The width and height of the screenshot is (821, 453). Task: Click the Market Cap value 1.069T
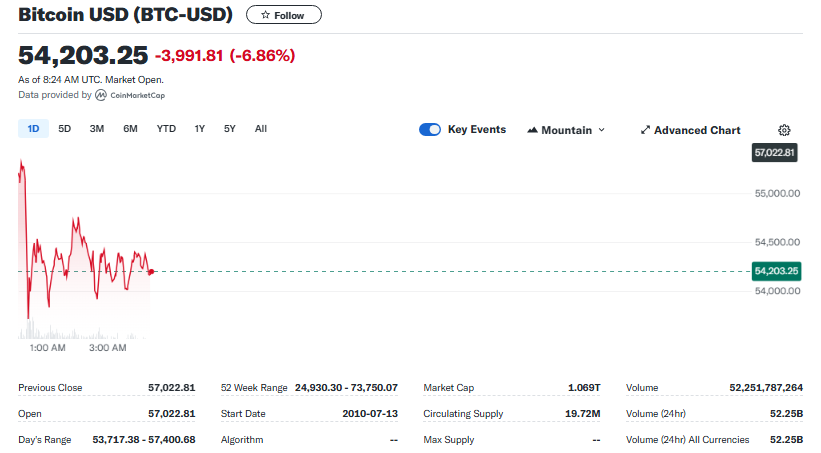coord(584,388)
